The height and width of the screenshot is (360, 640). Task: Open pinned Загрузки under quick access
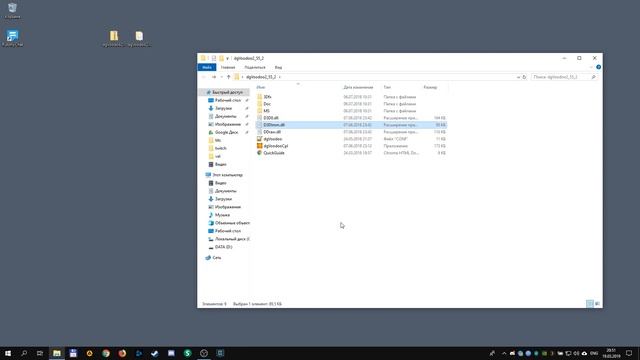(x=223, y=108)
